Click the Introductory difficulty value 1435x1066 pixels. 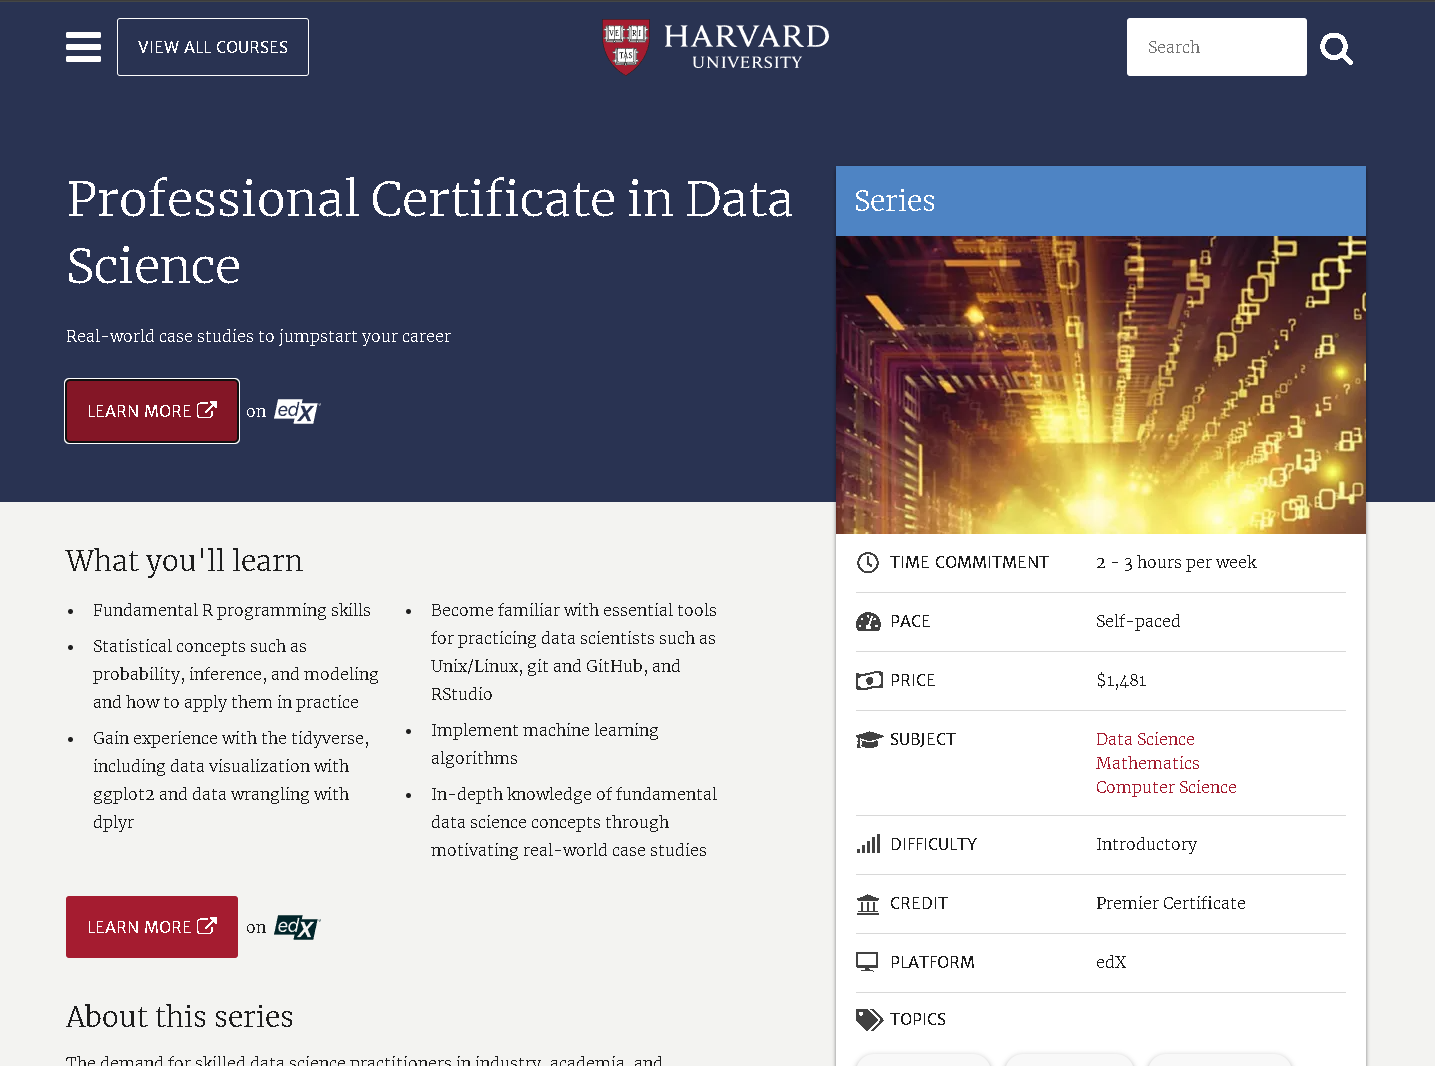click(1146, 844)
